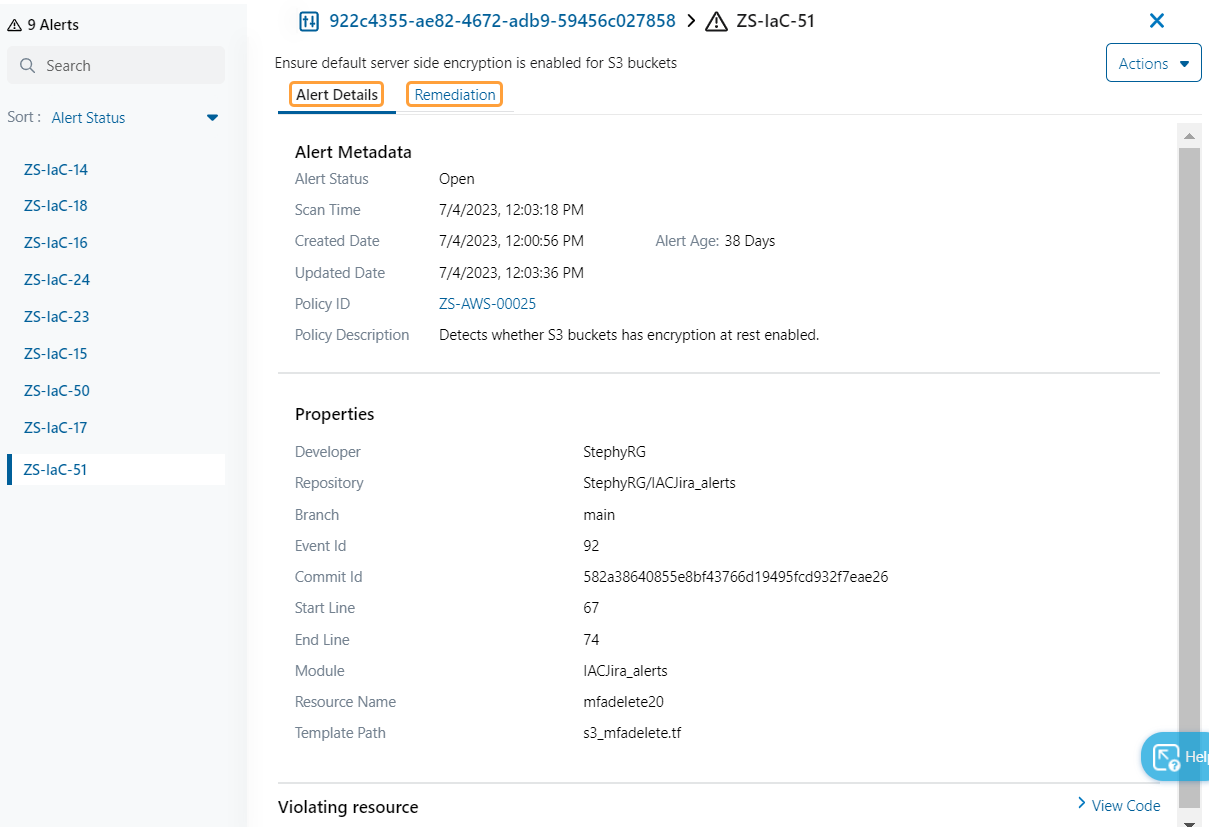Open policy link ZS-AWS-00025

487,303
